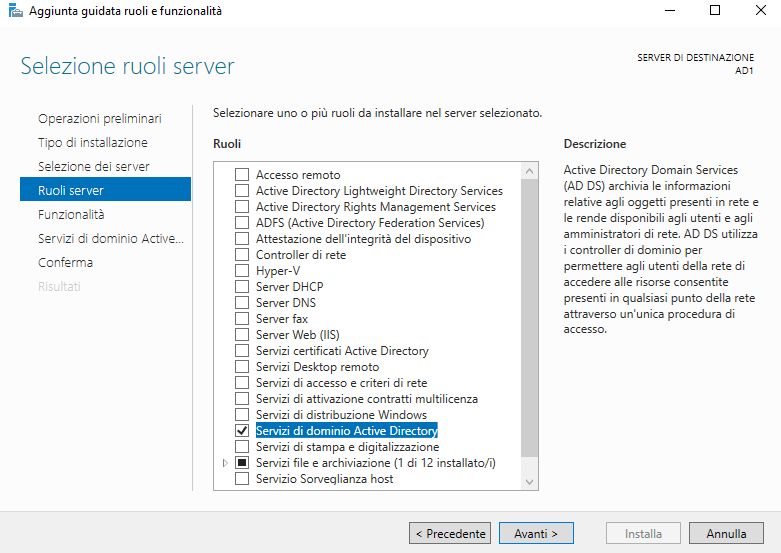Select the Server Web (IIS) label
The image size is (781, 553).
click(x=298, y=335)
